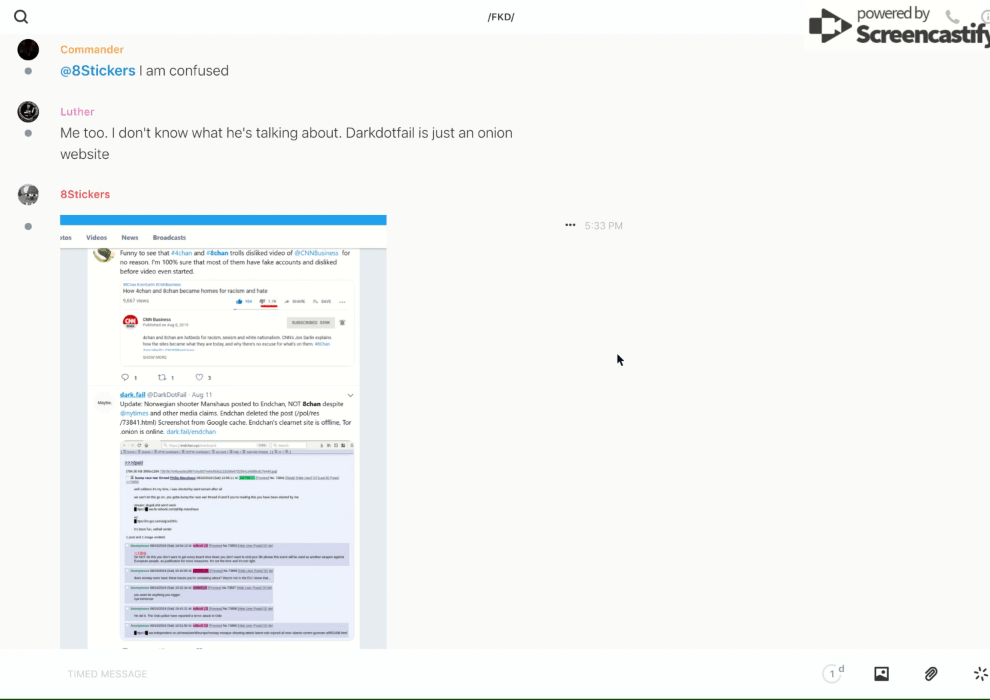Viewport: 990px width, 700px height.
Task: Open the shared tweet screenshot image
Action: click(x=223, y=432)
